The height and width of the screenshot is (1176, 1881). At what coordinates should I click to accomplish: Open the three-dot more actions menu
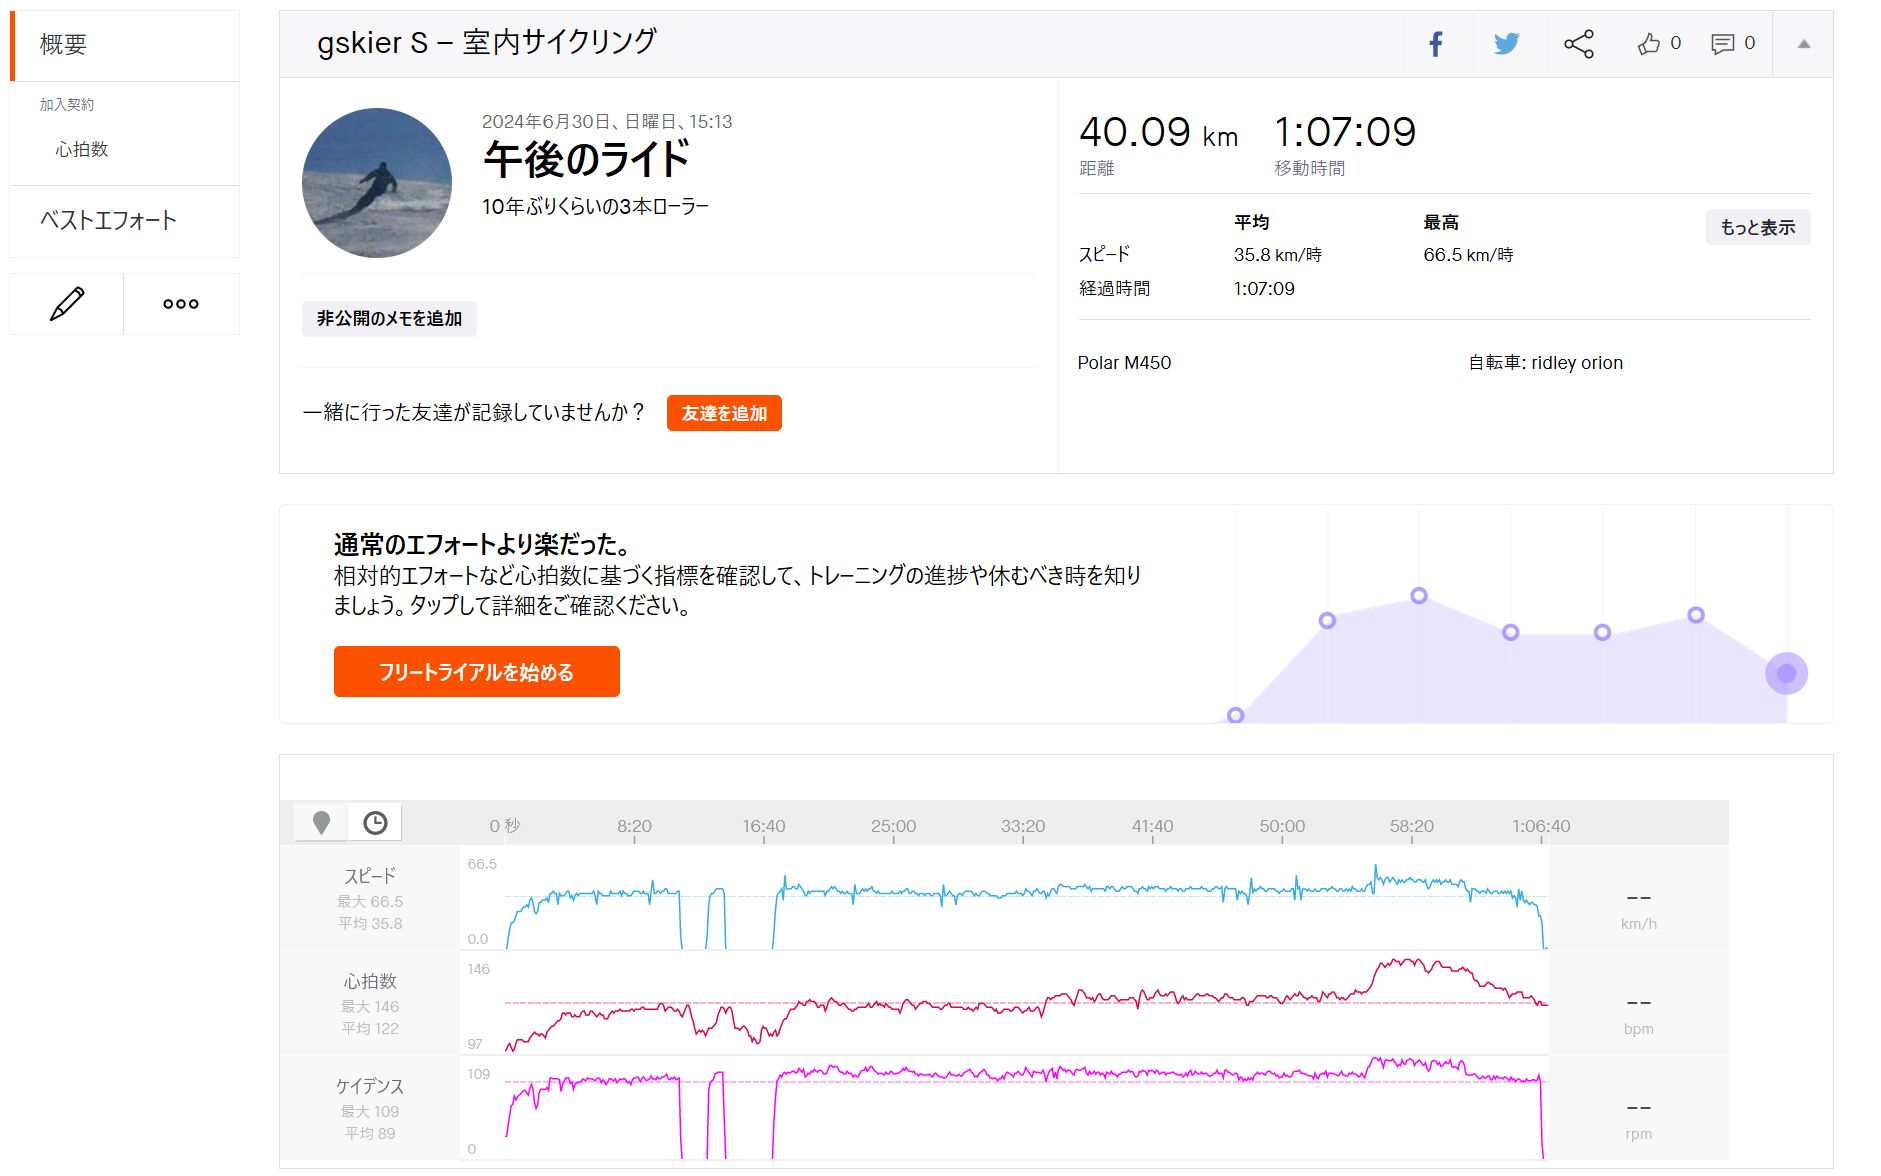click(x=181, y=304)
